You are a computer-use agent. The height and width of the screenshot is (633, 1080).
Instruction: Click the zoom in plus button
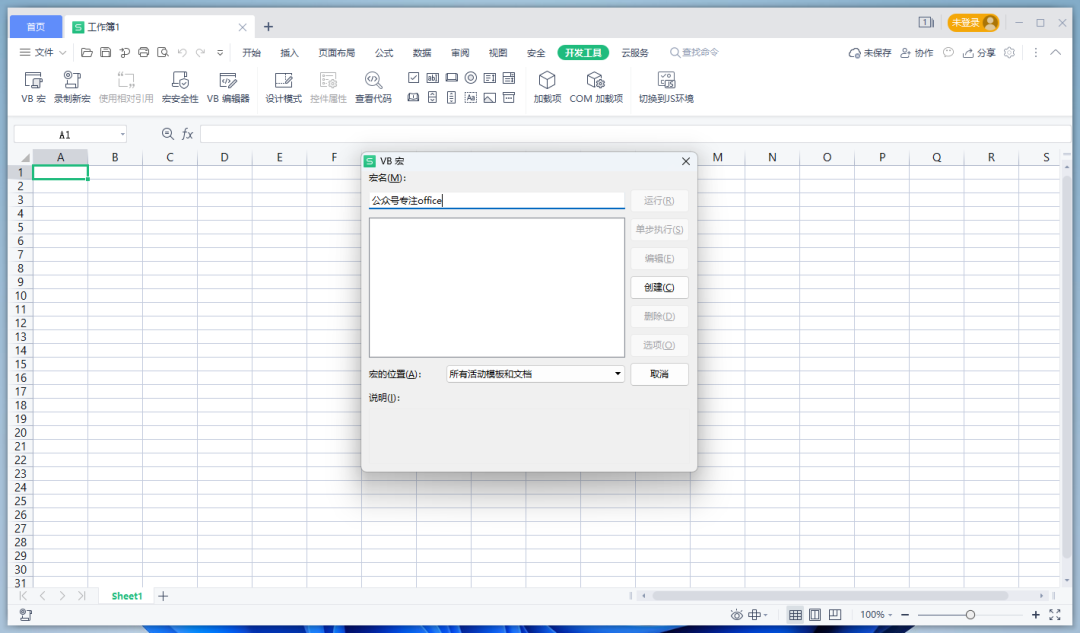[x=1035, y=614]
